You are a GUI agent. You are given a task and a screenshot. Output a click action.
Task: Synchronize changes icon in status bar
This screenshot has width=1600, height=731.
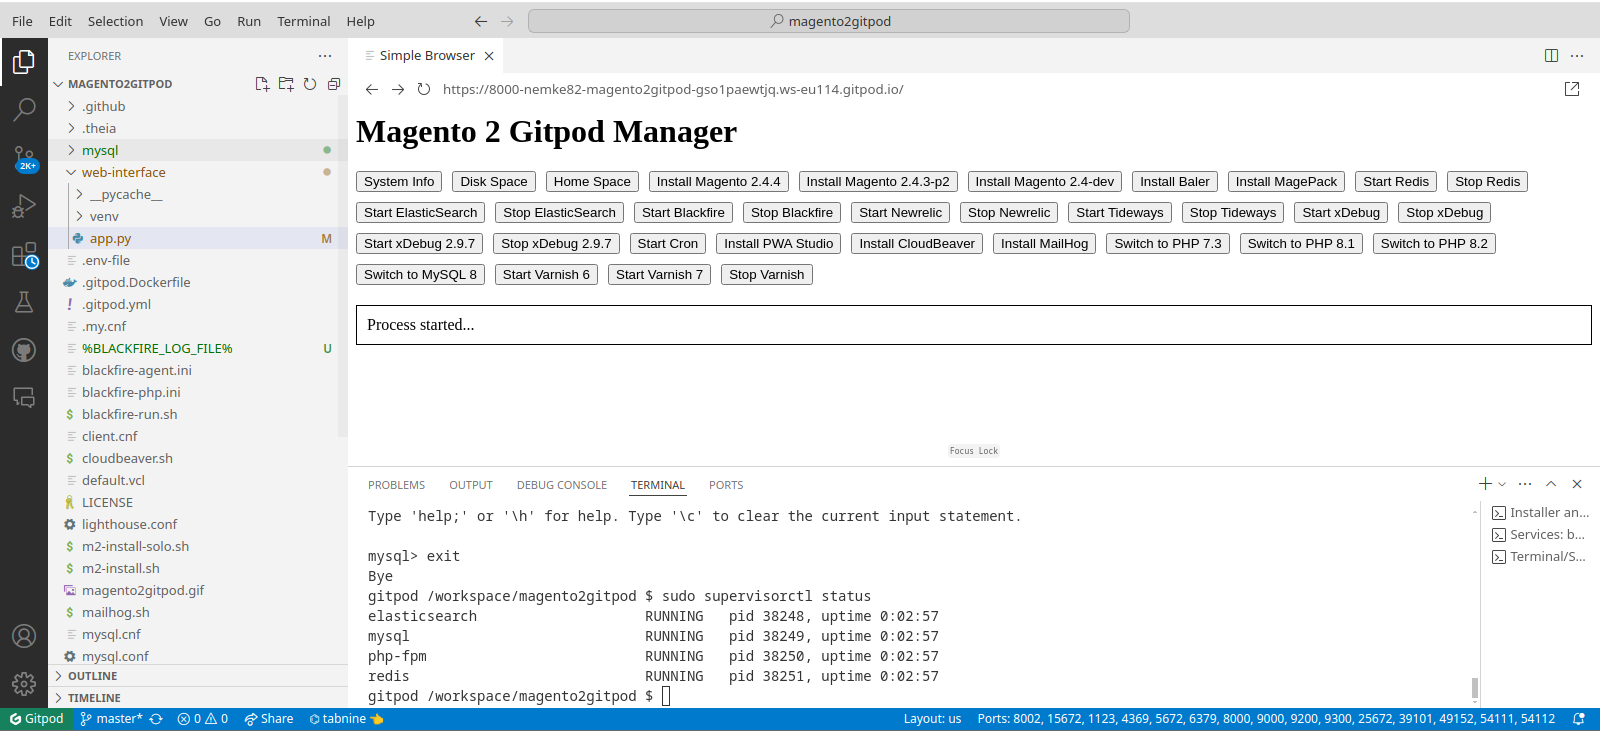tap(156, 719)
